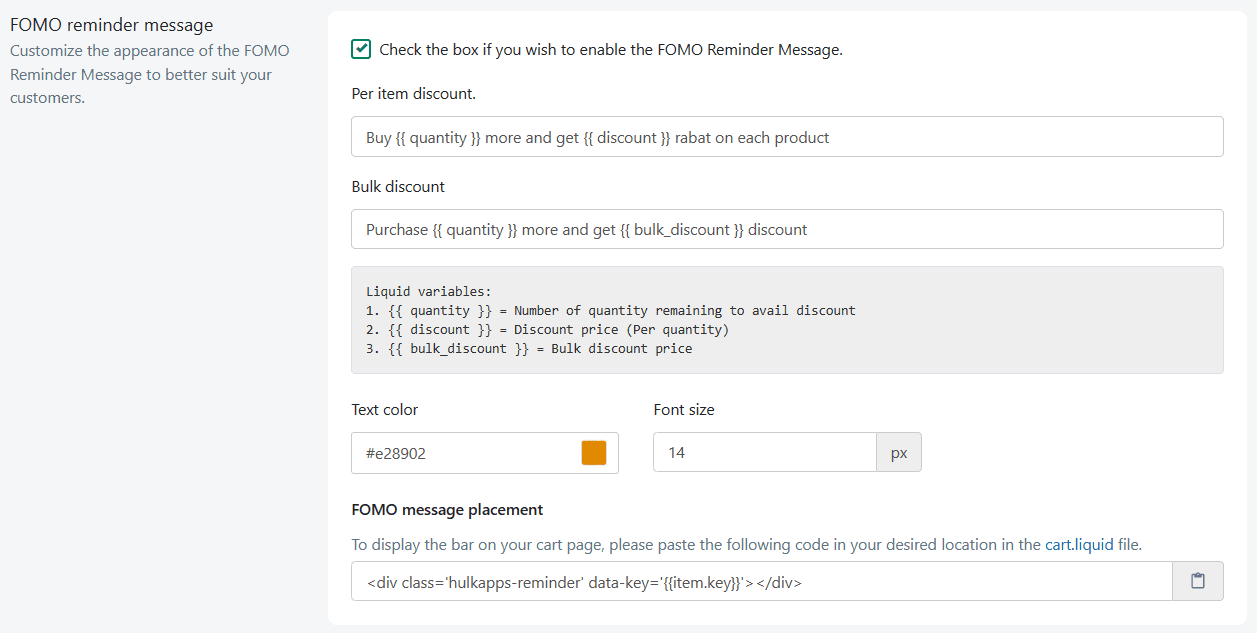The width and height of the screenshot is (1257, 633).
Task: Copy the FOMO placement code to clipboard
Action: point(1197,581)
